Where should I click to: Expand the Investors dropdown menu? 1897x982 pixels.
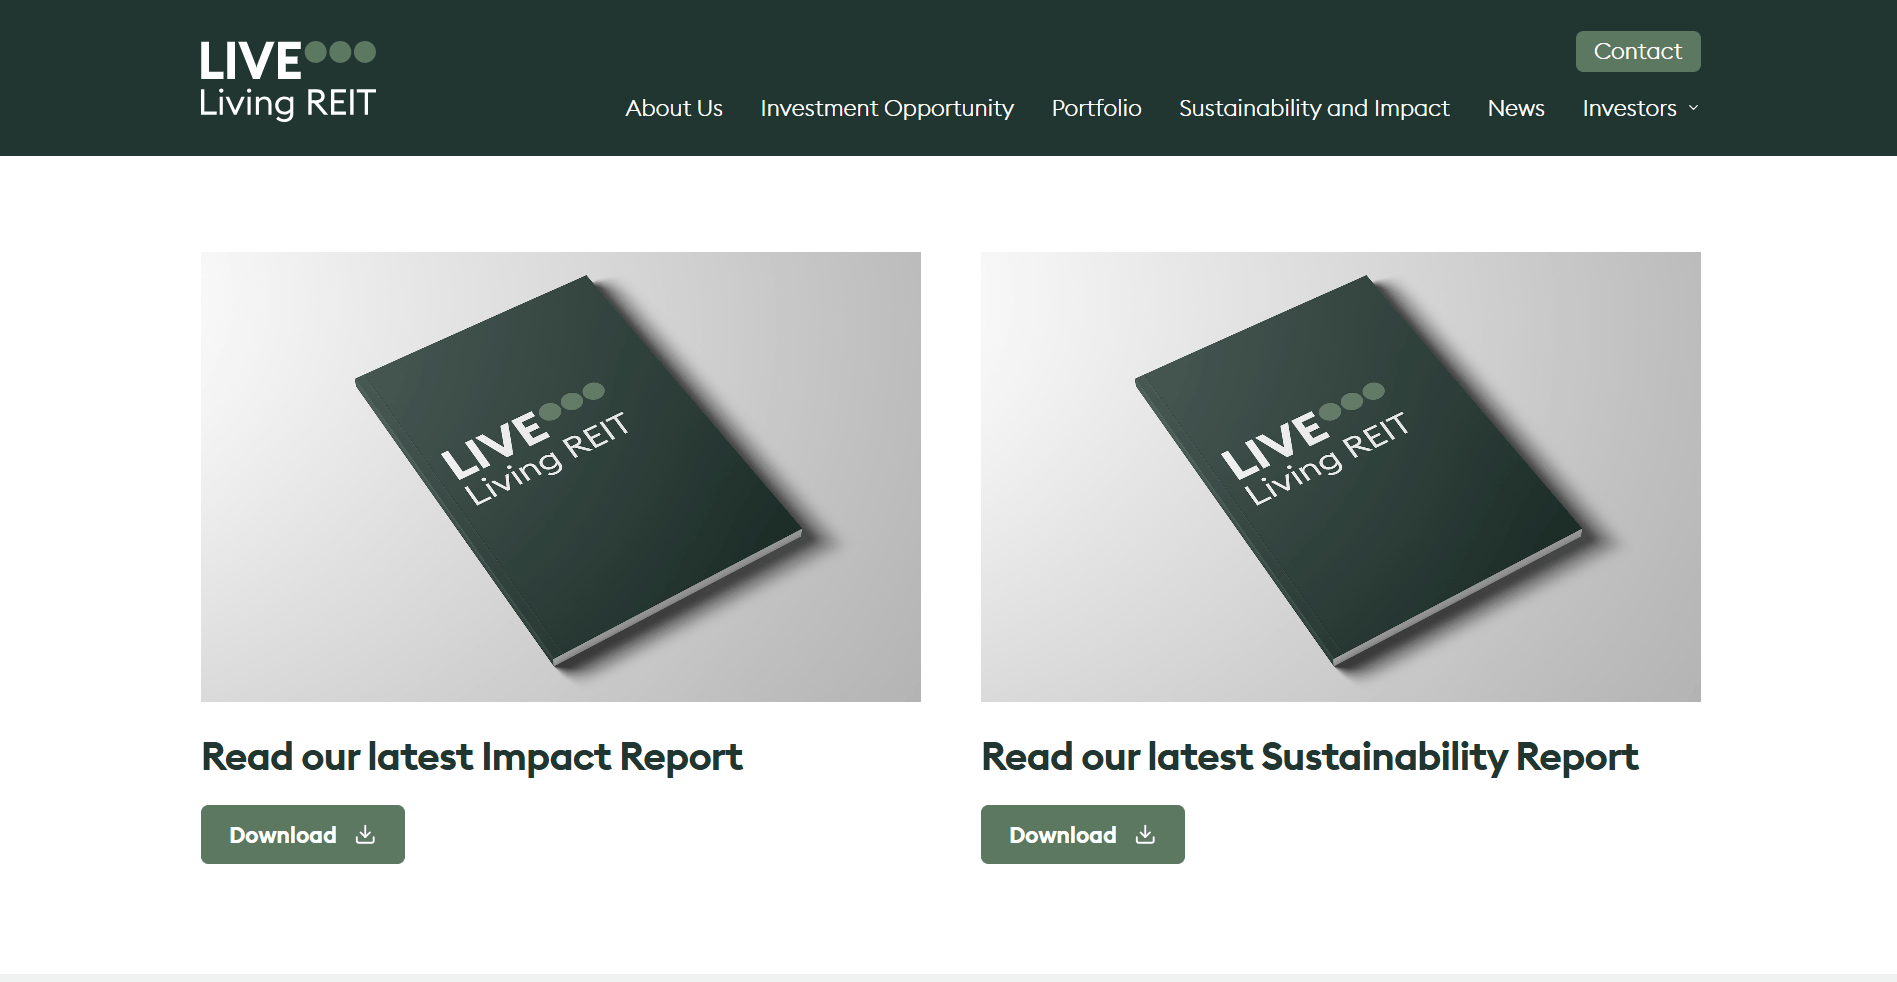pyautogui.click(x=1640, y=108)
